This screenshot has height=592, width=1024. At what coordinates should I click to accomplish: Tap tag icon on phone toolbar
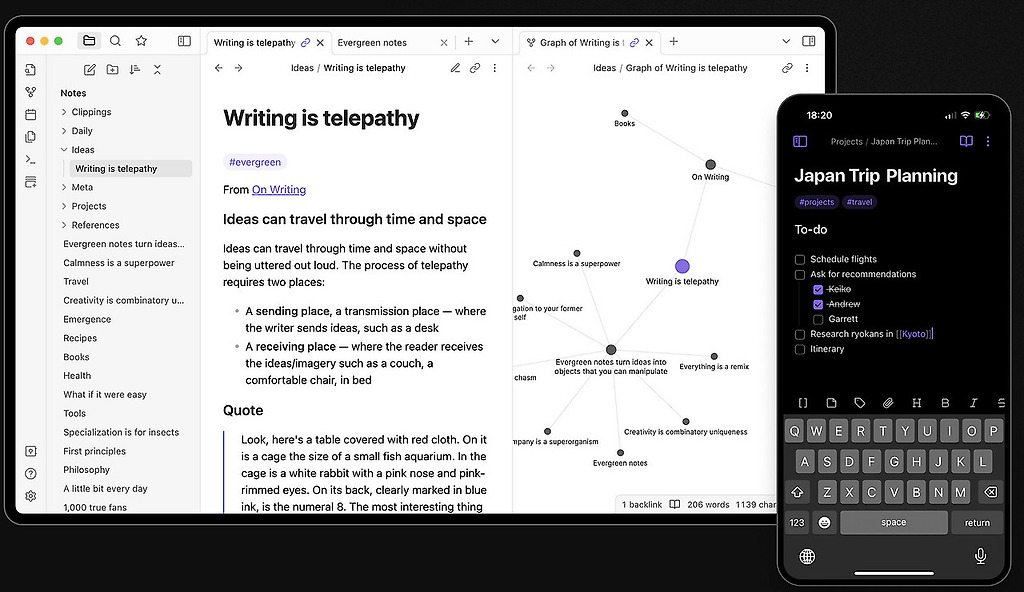[x=859, y=403]
